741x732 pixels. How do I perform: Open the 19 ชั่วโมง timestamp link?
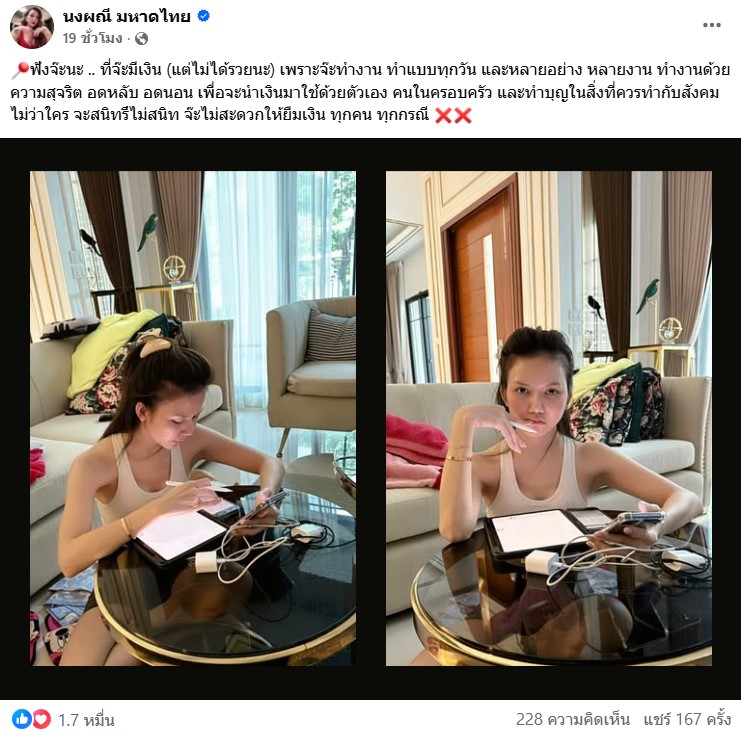click(x=93, y=38)
